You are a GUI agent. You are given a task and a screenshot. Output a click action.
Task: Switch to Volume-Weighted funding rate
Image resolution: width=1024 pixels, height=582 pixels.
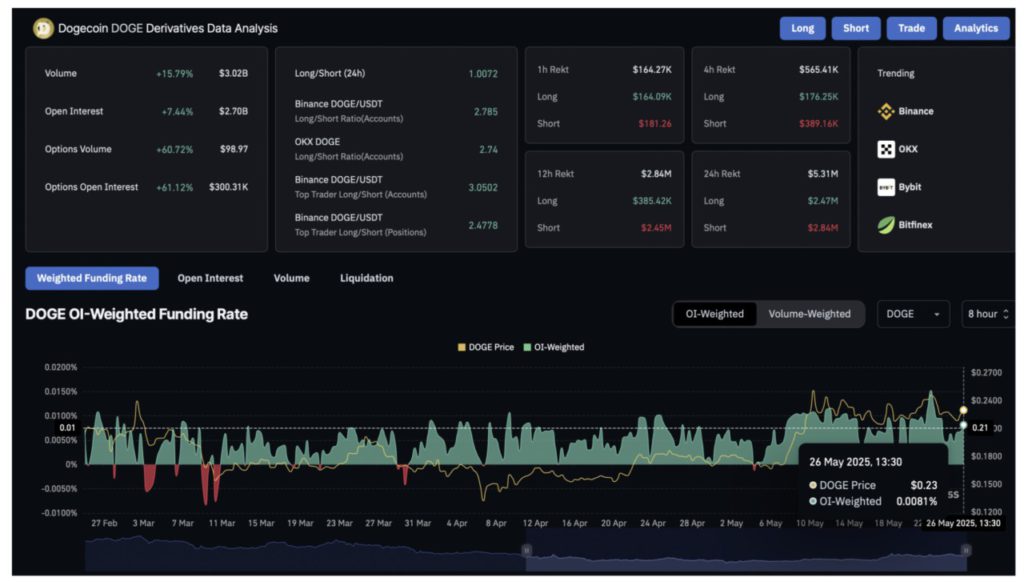809,314
